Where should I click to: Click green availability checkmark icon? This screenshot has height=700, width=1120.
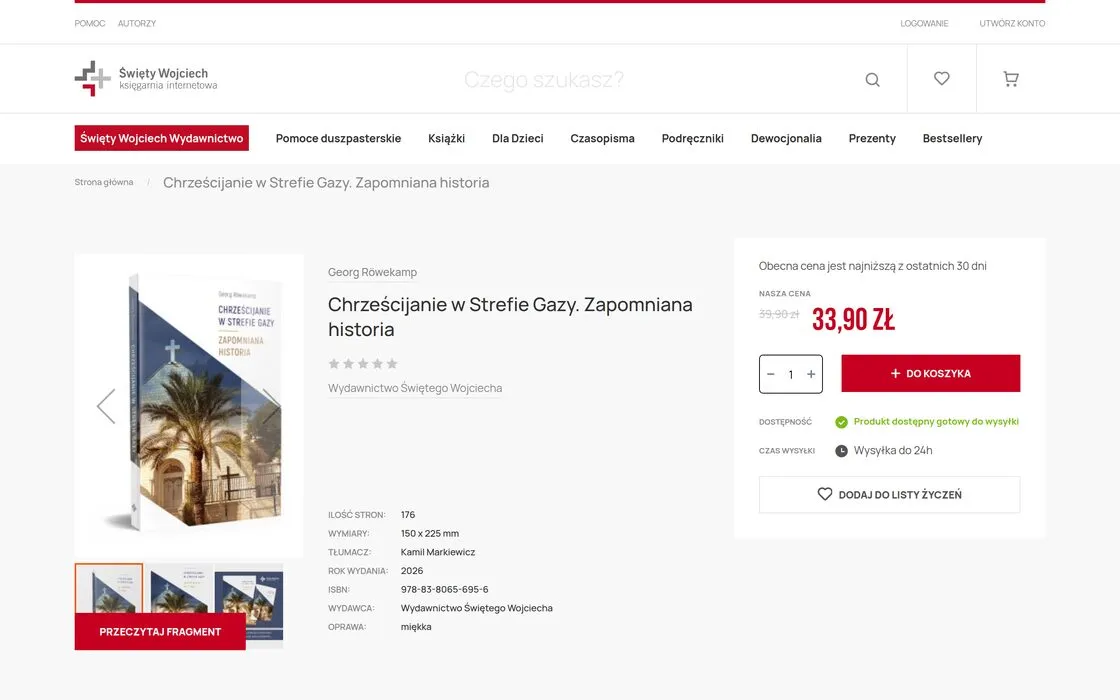(841, 422)
